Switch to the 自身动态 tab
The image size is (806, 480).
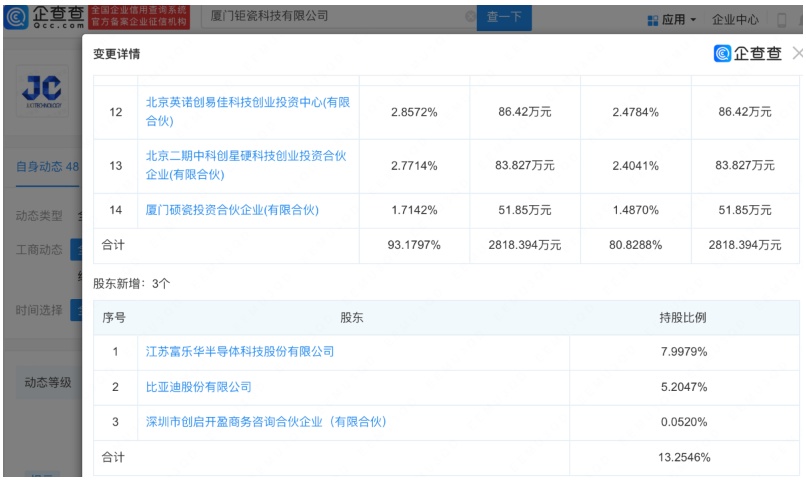click(x=42, y=166)
